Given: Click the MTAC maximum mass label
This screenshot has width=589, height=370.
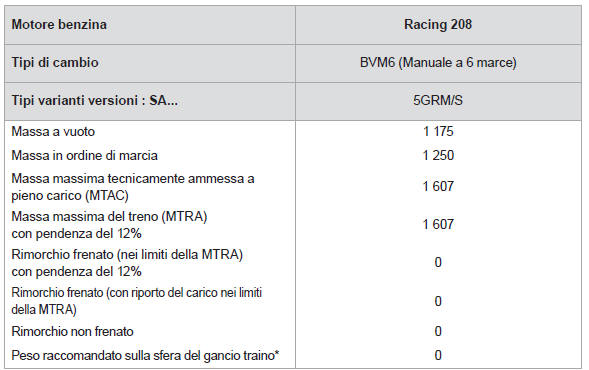Looking at the screenshot, I should point(133,187).
